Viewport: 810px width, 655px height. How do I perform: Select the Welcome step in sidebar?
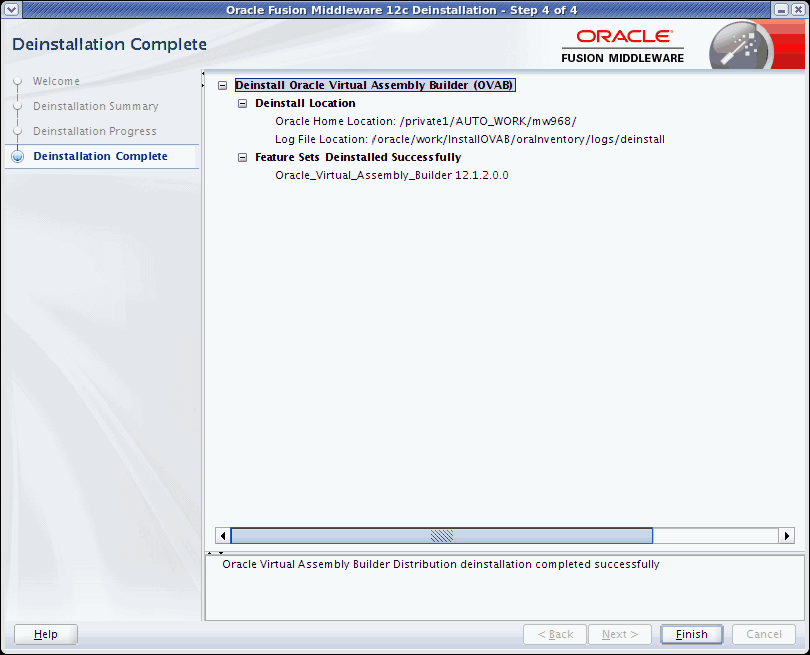(x=56, y=81)
